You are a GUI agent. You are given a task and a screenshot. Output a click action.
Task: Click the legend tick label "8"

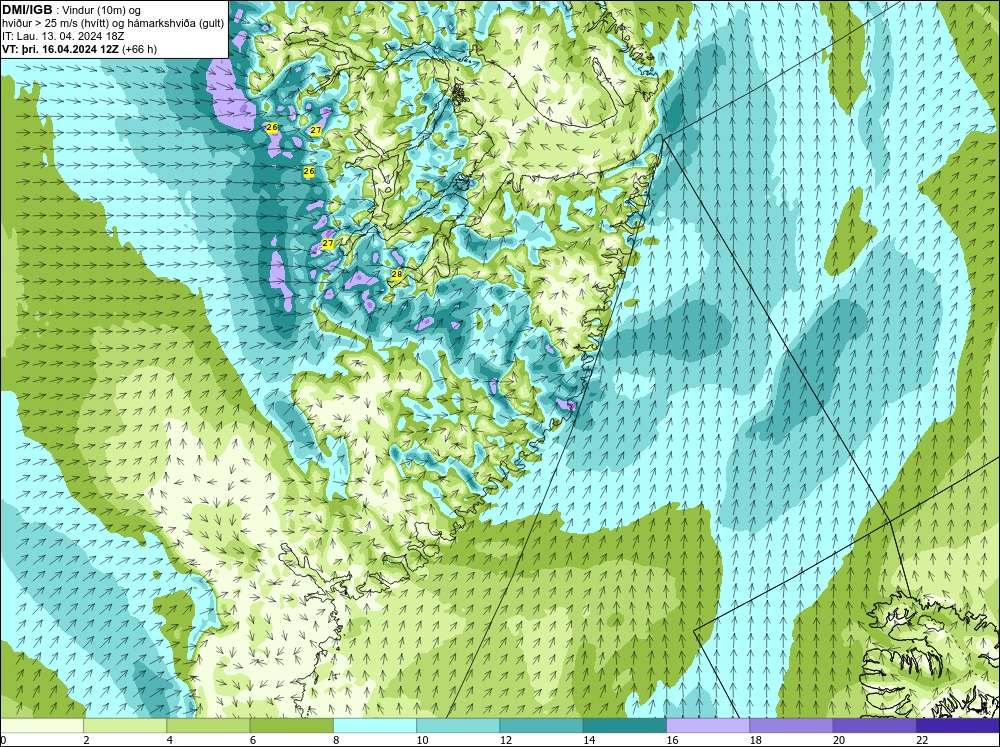[x=336, y=740]
